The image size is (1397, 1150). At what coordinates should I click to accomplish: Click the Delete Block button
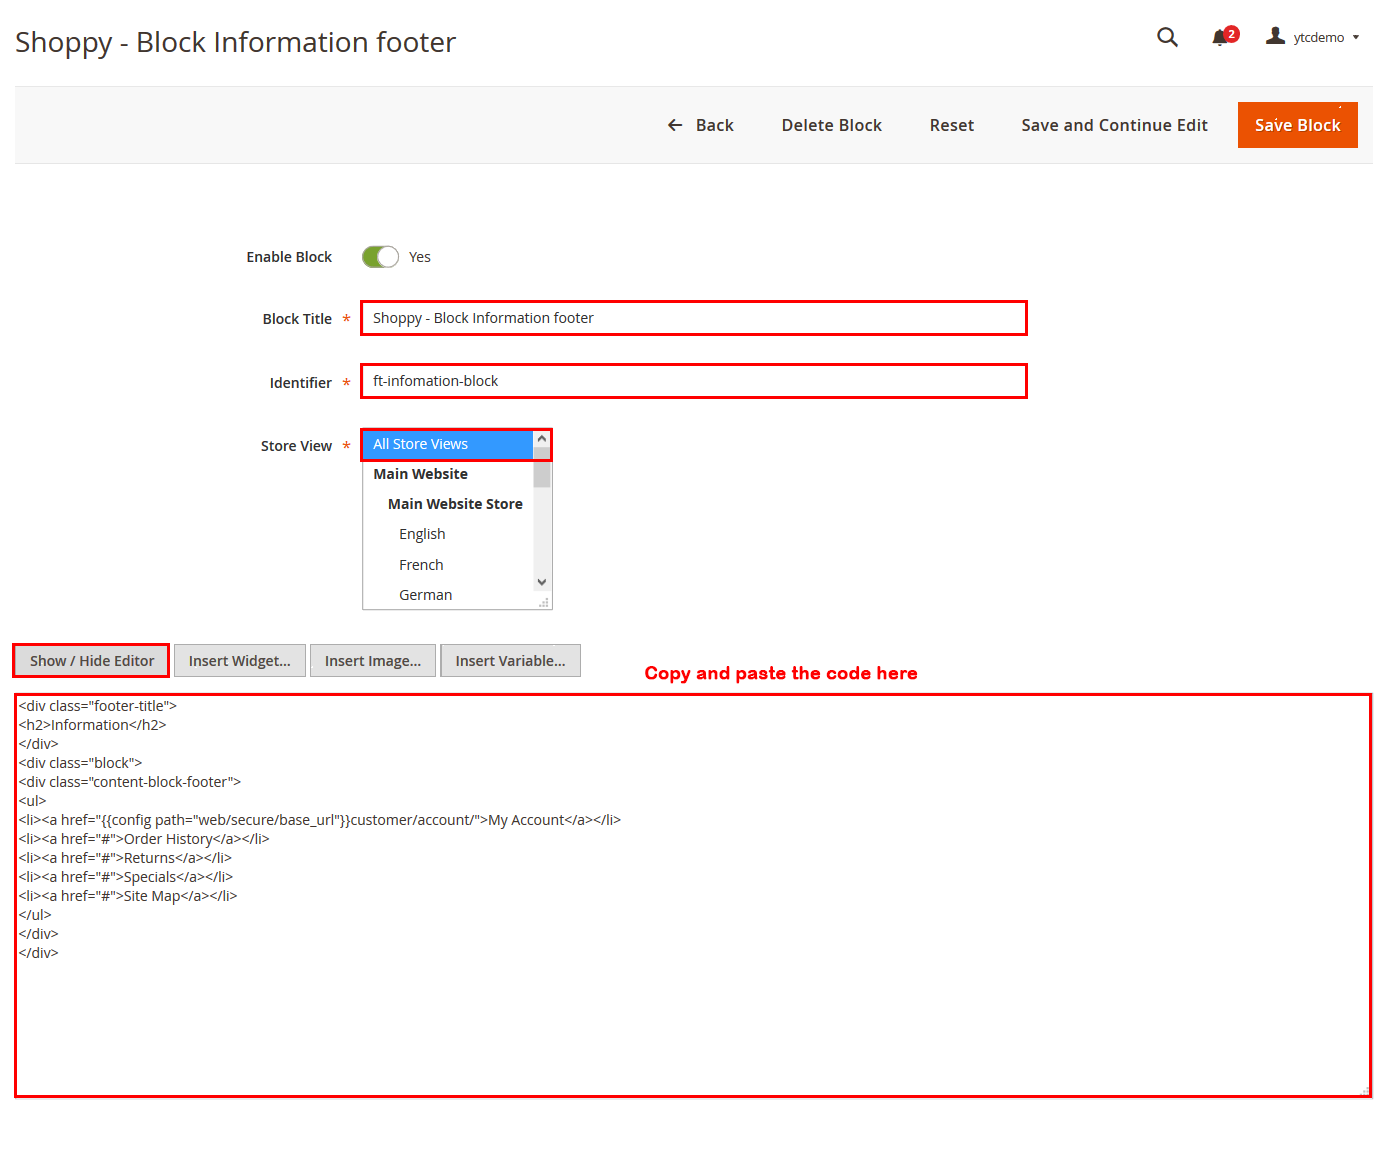[x=831, y=125]
